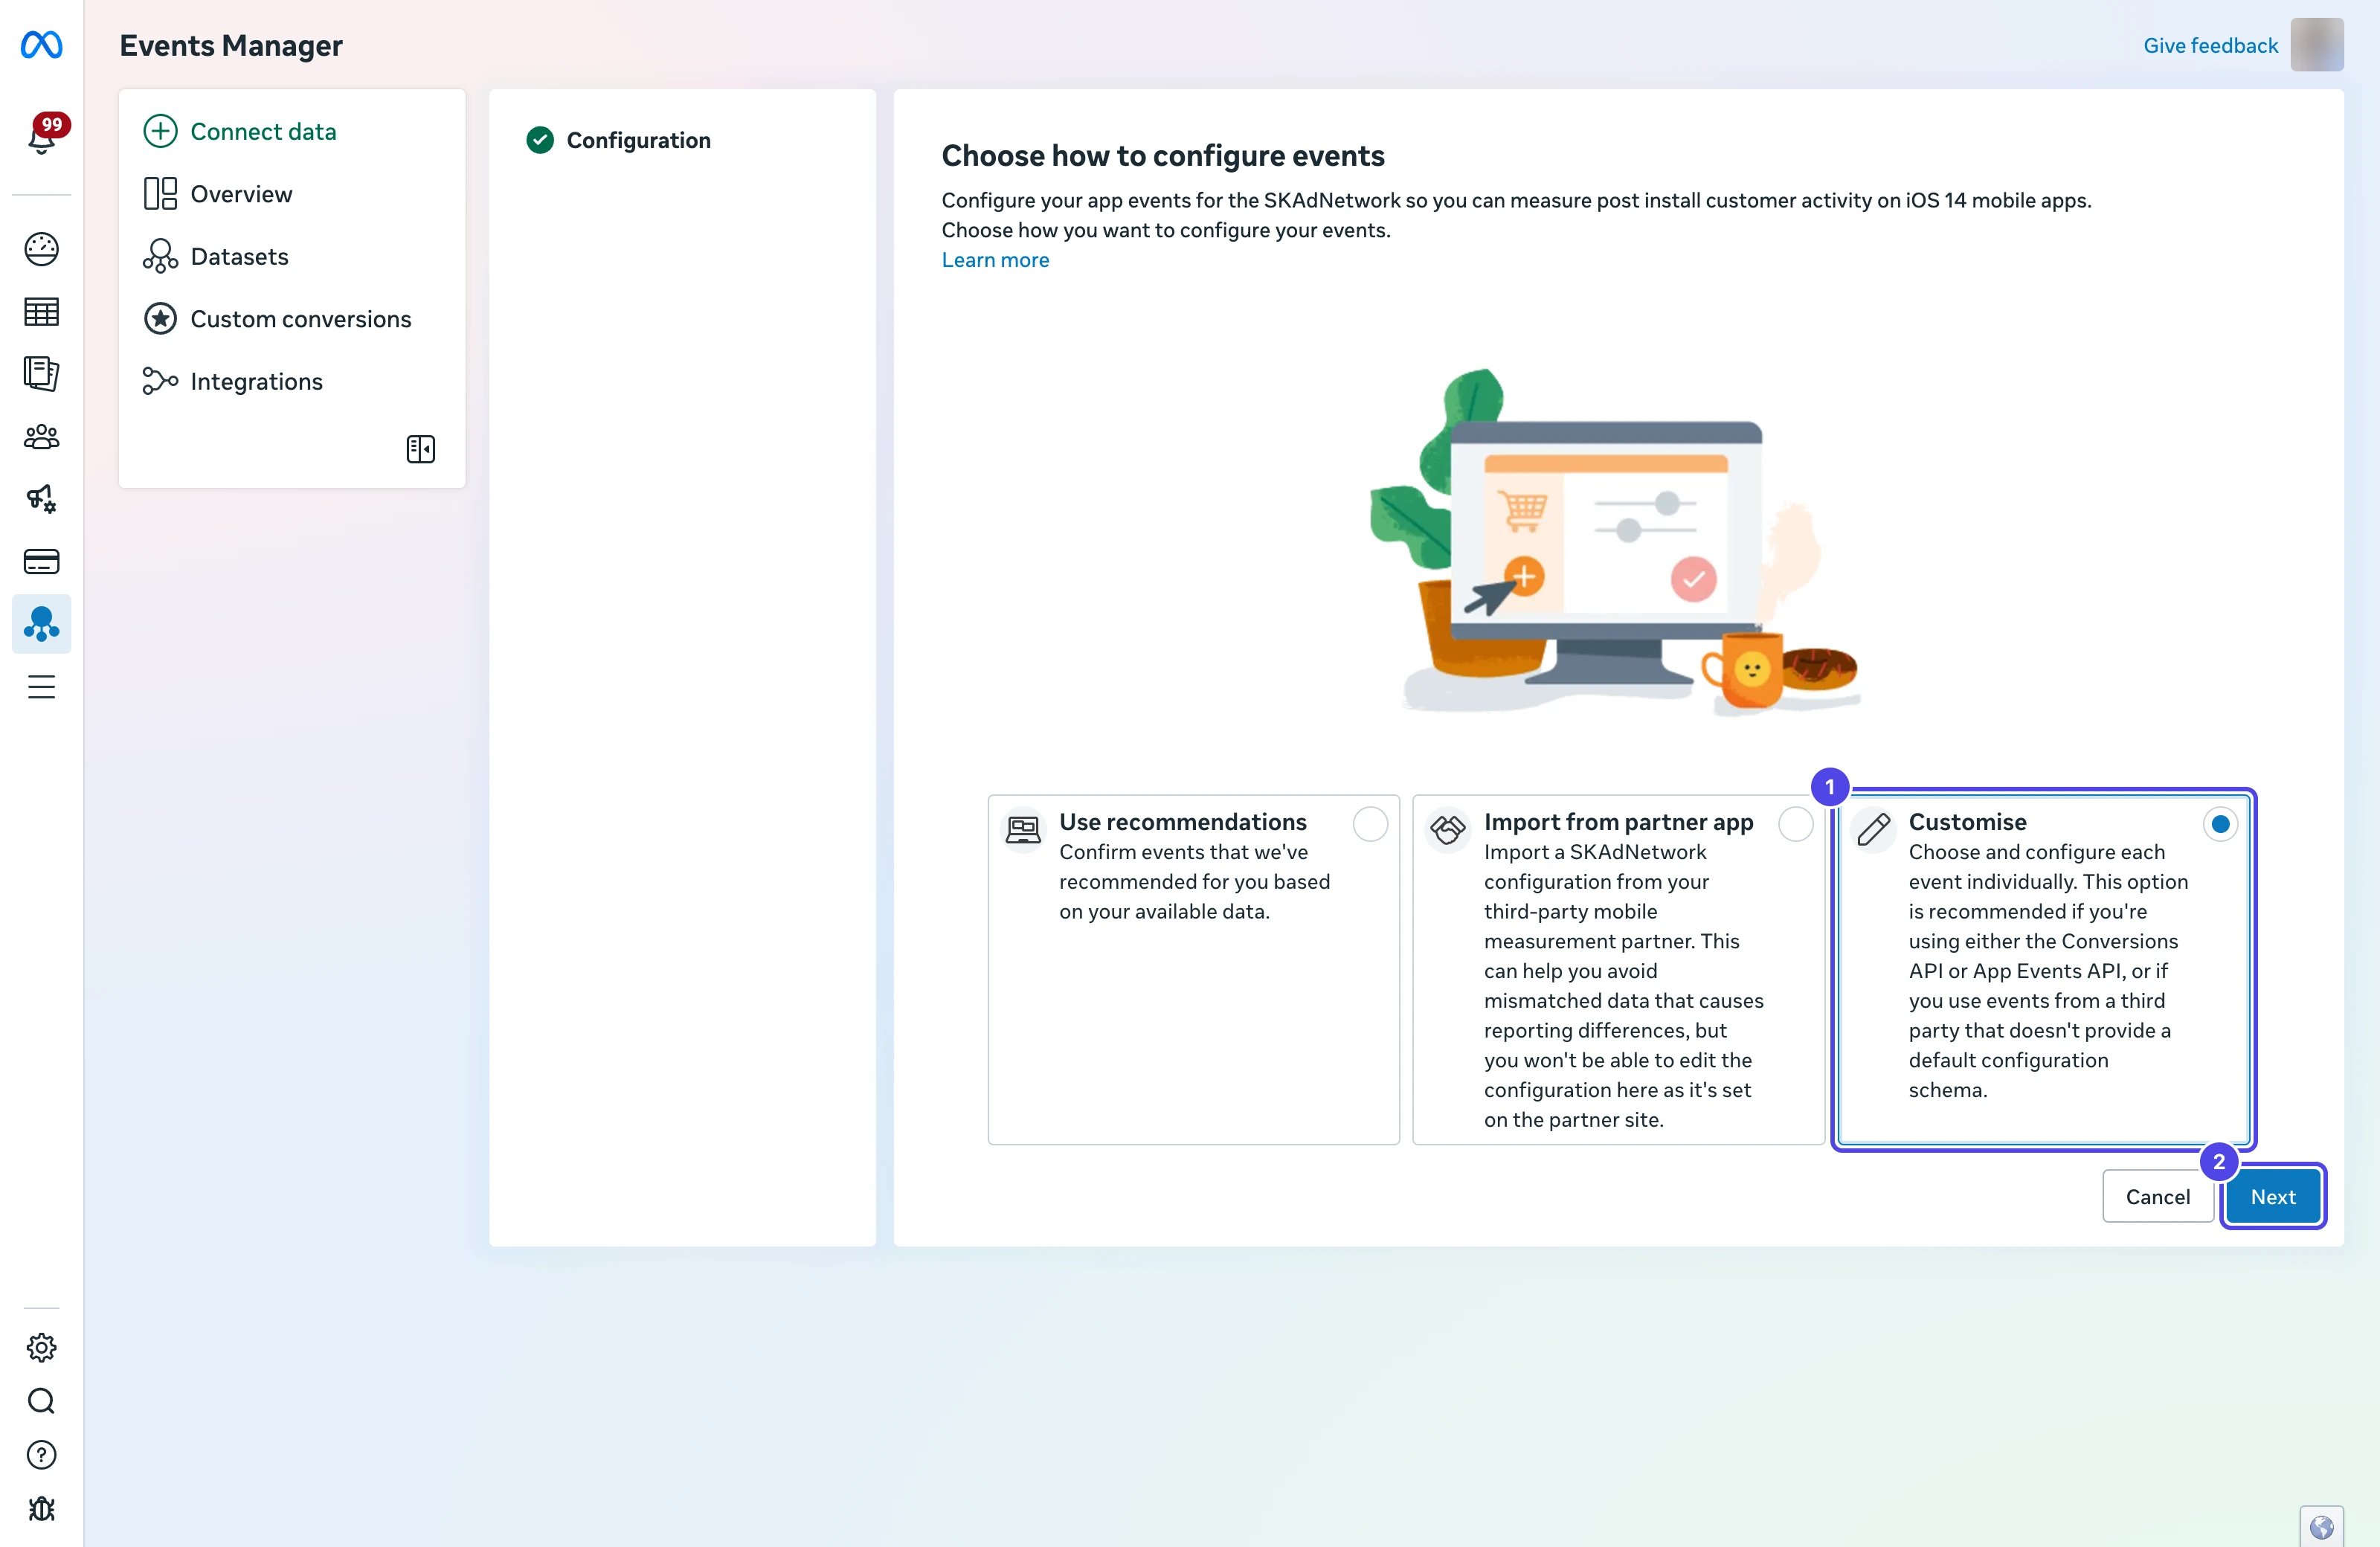Click the Meta logo icon
Viewport: 2380px width, 1547px height.
41,45
